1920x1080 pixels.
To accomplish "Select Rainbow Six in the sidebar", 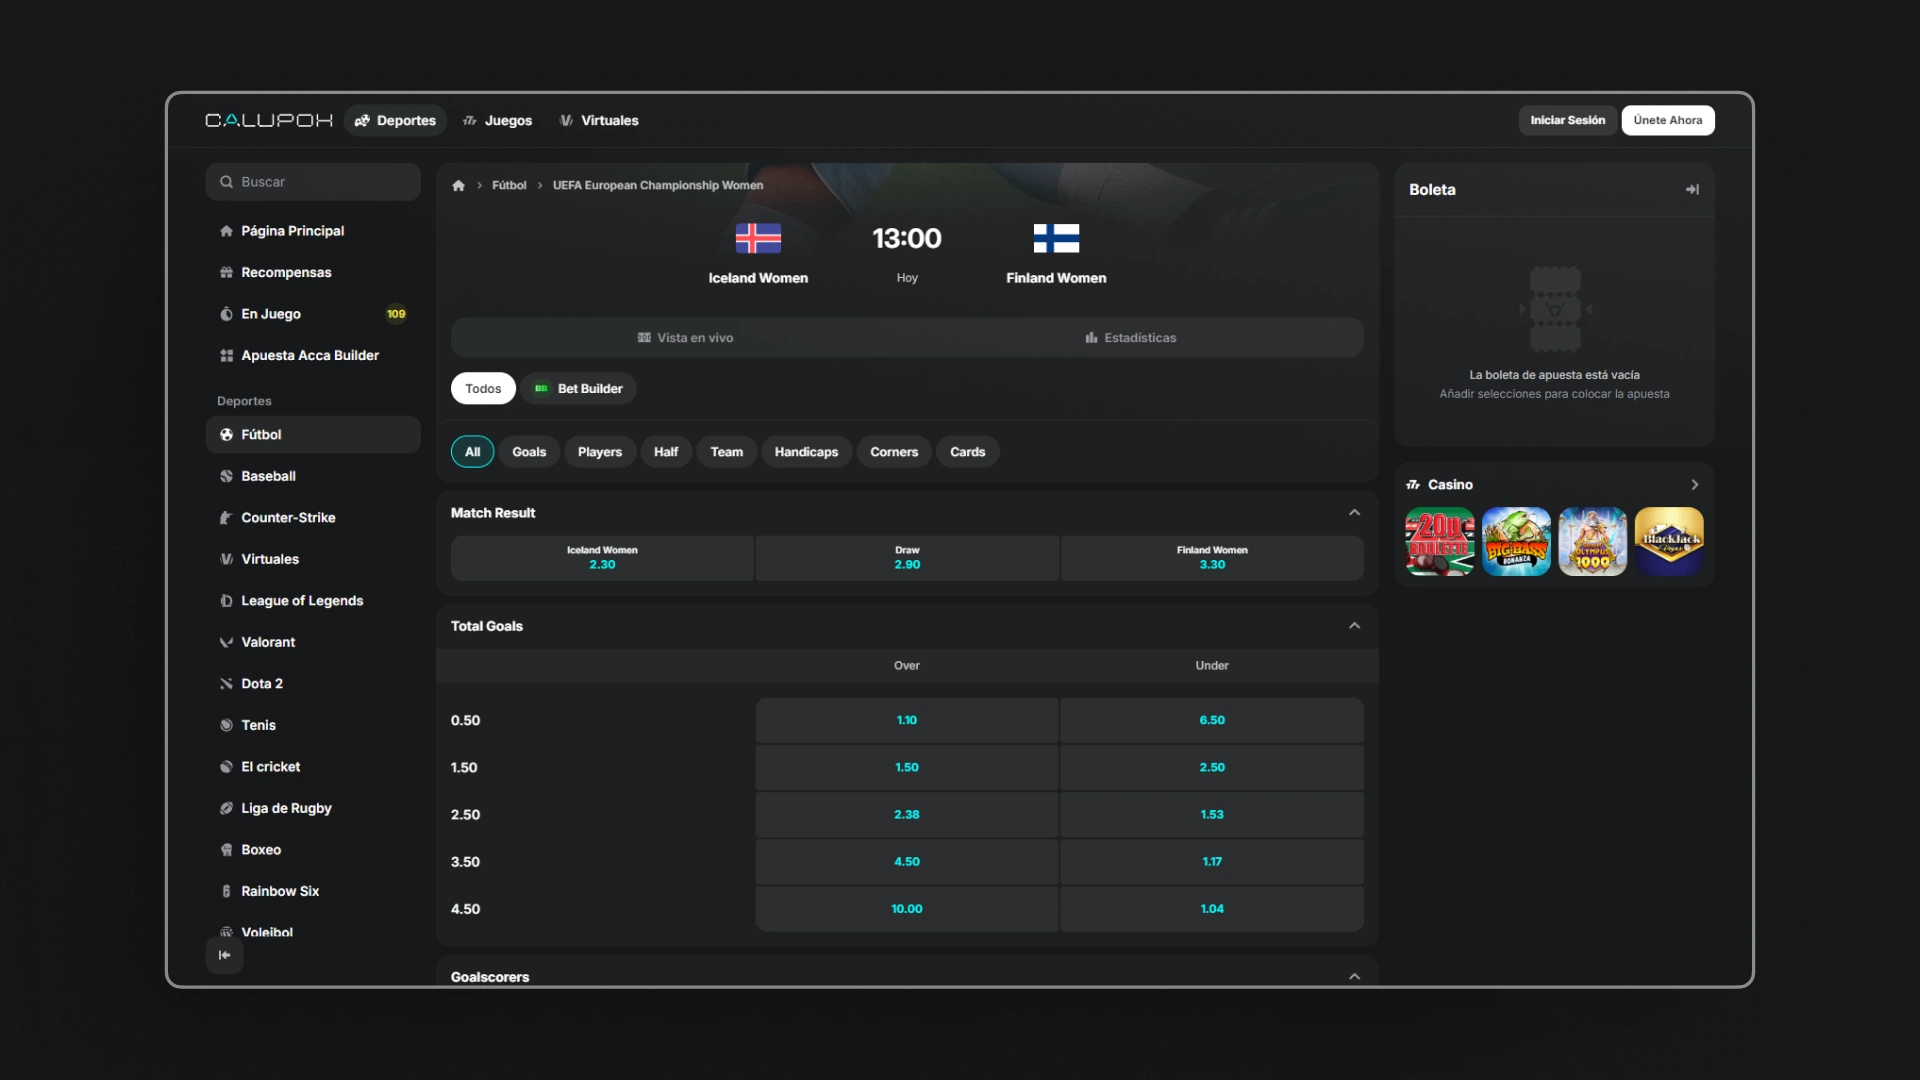I will click(313, 891).
